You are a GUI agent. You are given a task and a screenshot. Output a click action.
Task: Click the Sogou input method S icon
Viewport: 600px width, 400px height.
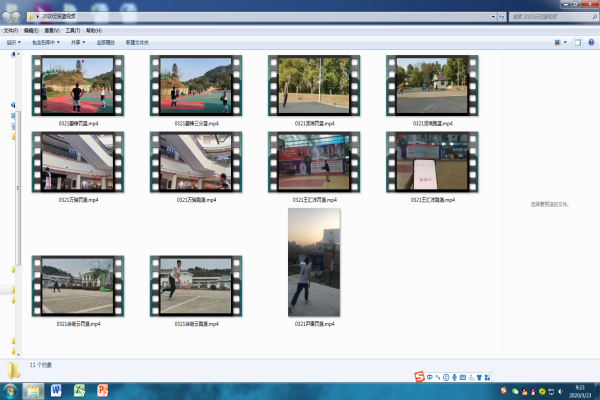click(420, 376)
